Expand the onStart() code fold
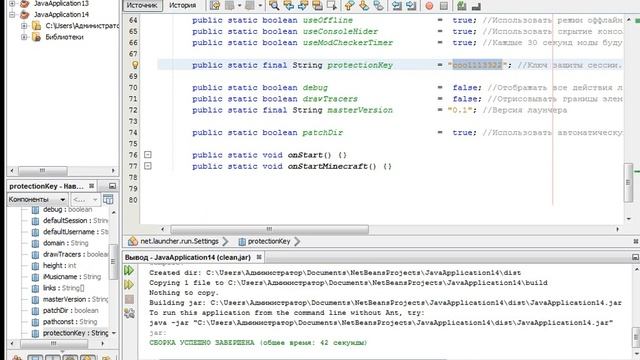The image size is (640, 360). click(x=148, y=155)
